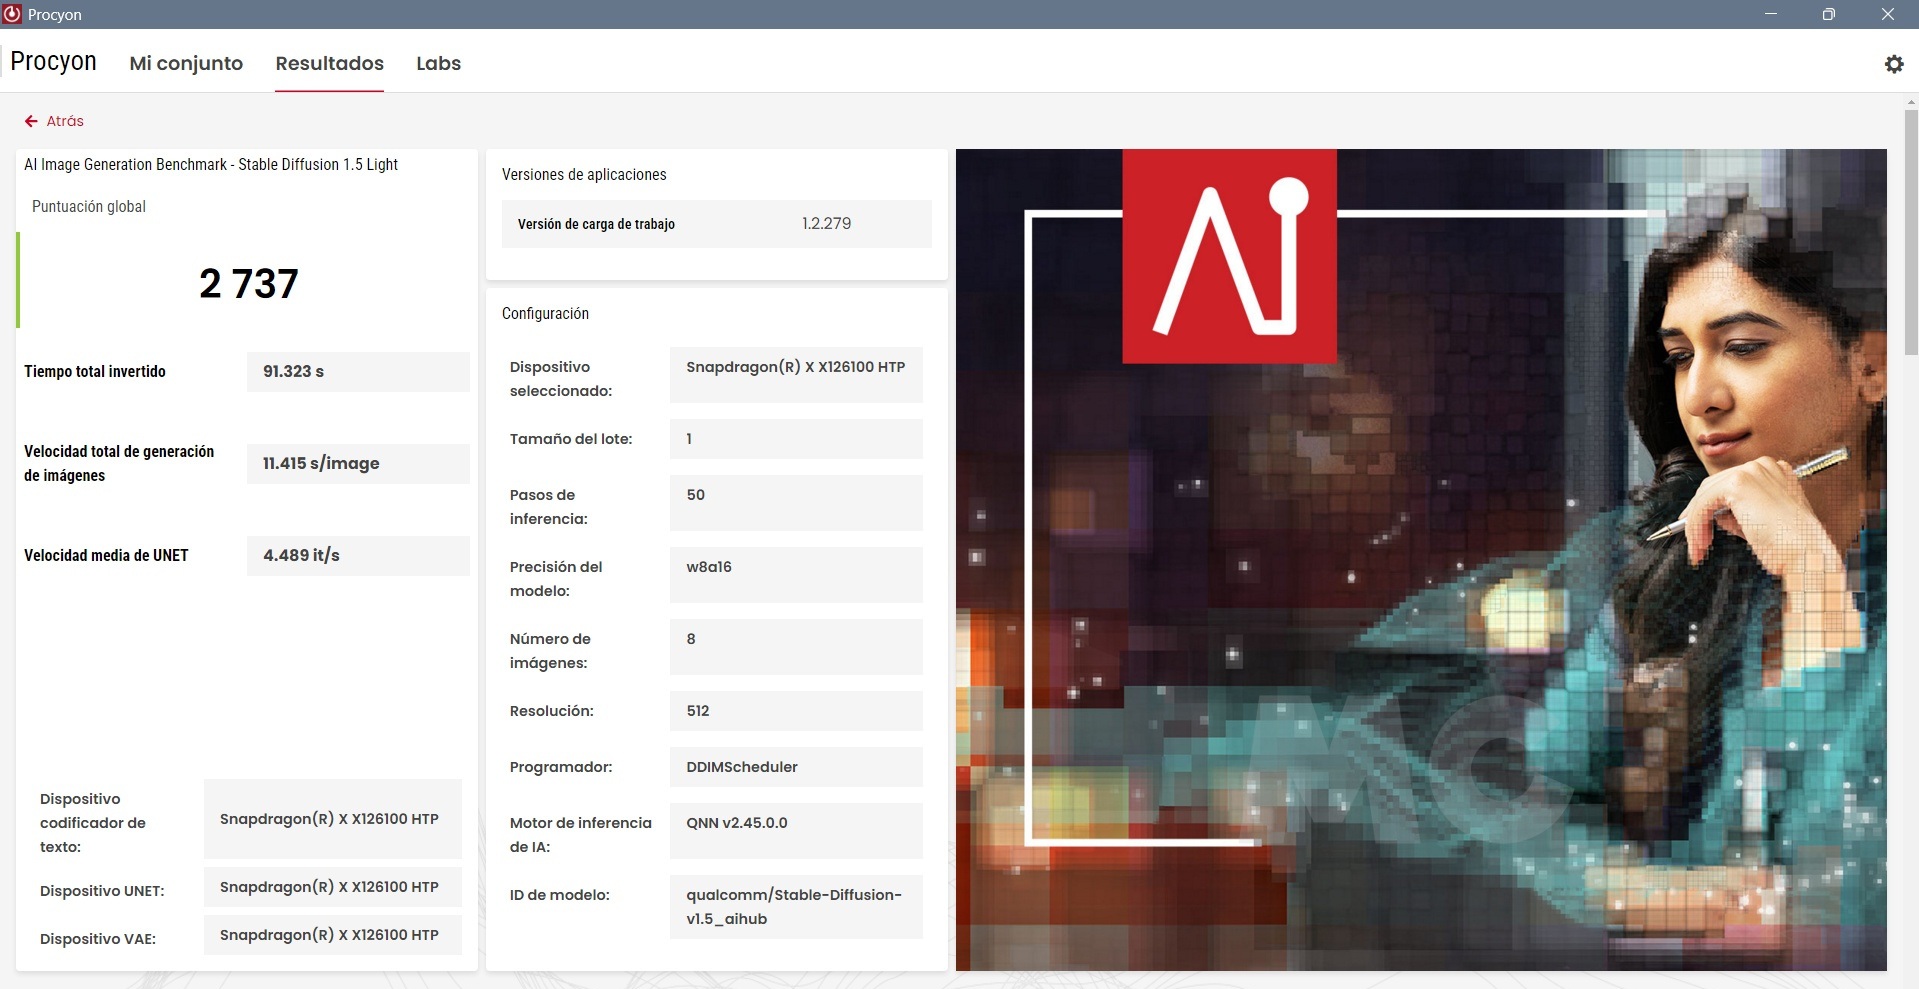
Task: Click the 11.415 s/image value
Action: pyautogui.click(x=358, y=464)
